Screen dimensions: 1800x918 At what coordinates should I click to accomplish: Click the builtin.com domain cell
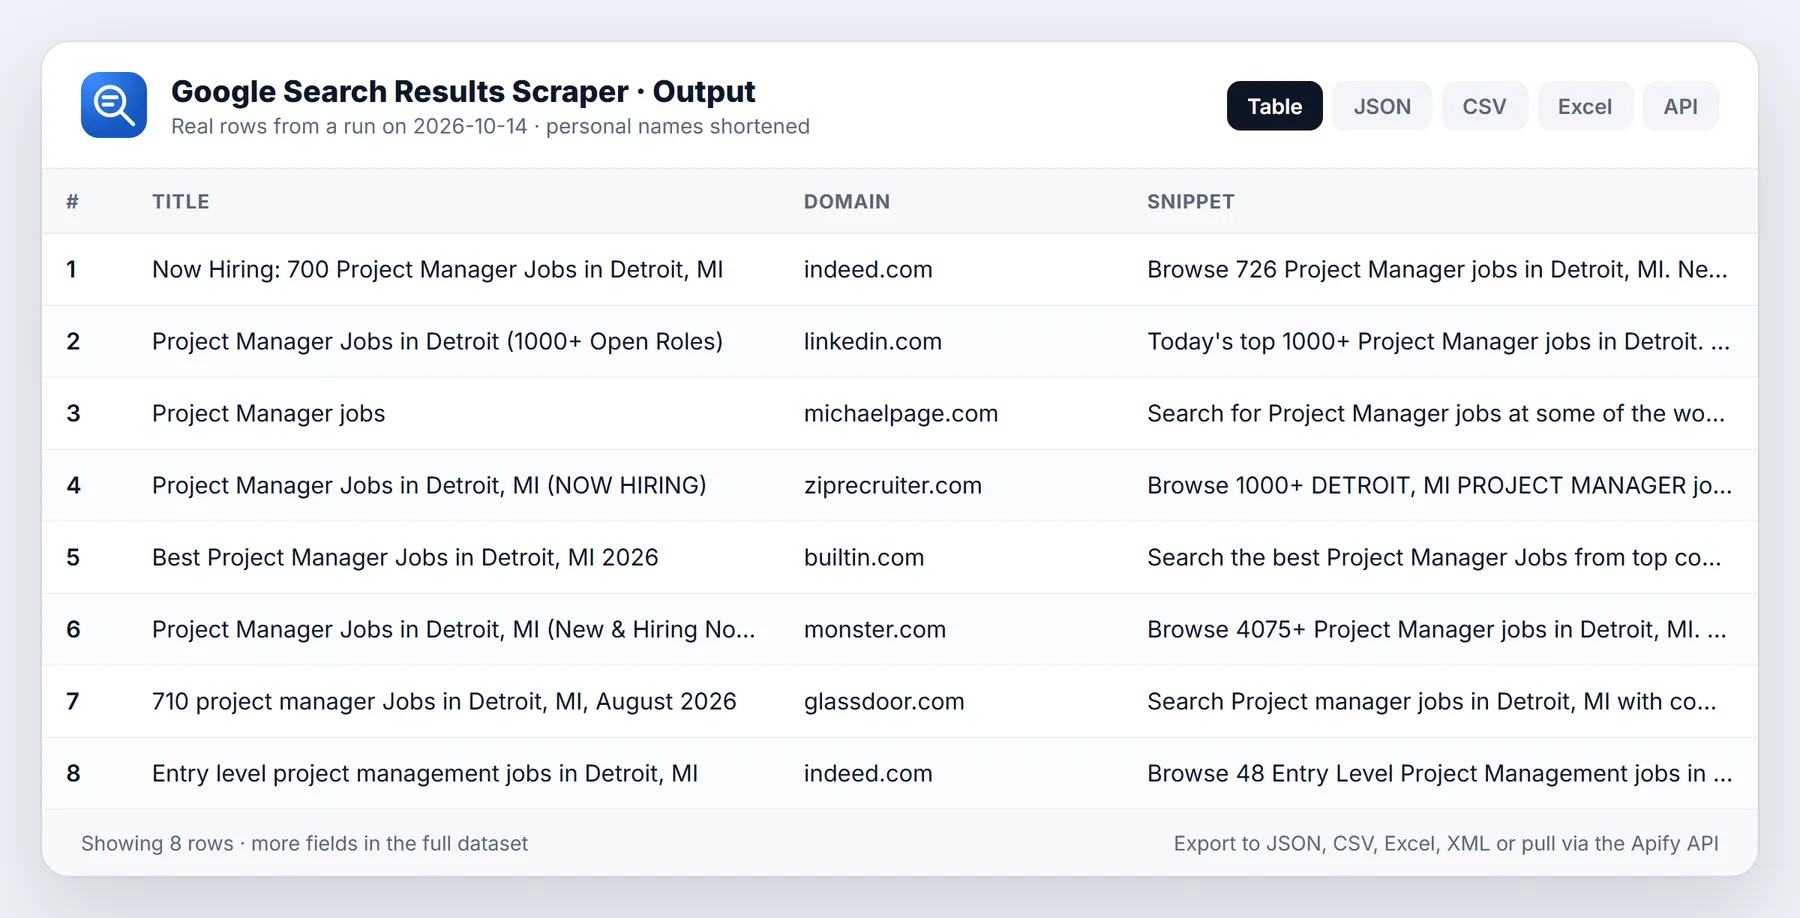[864, 557]
